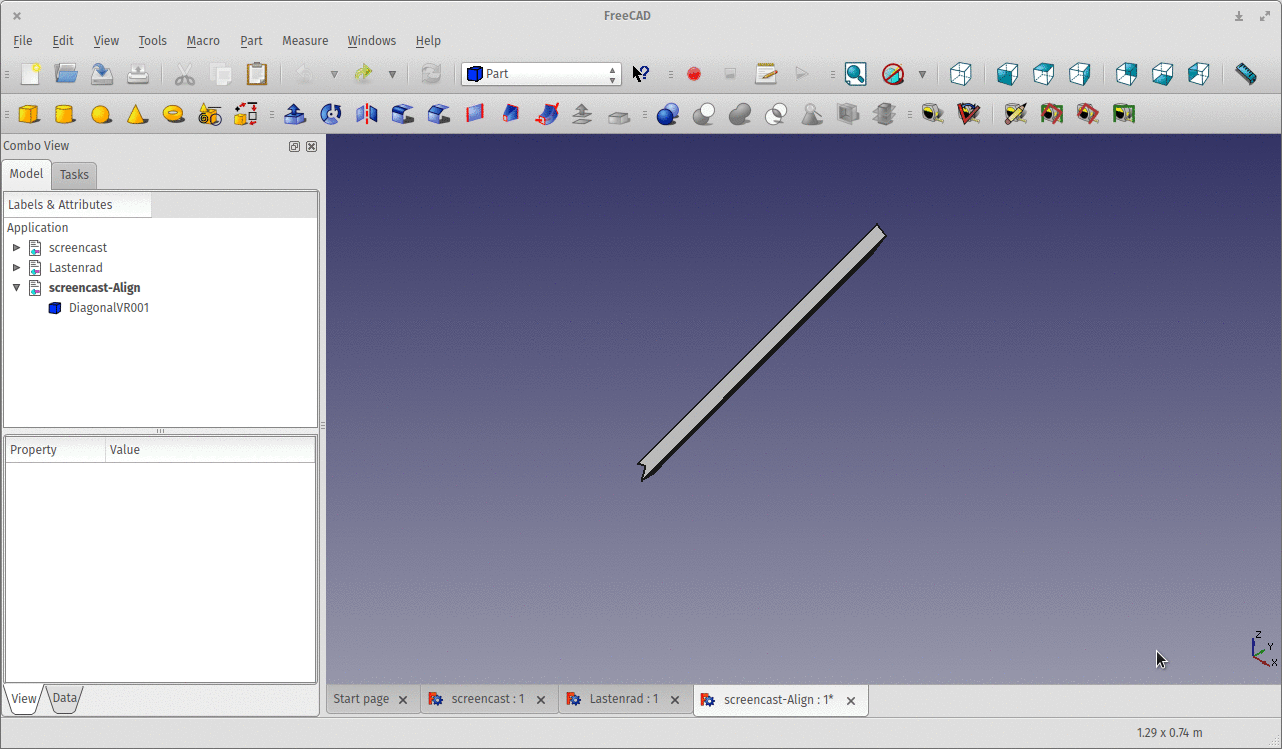Switch to the Data property tab
Screen dimensions: 1282x749
pos(64,699)
